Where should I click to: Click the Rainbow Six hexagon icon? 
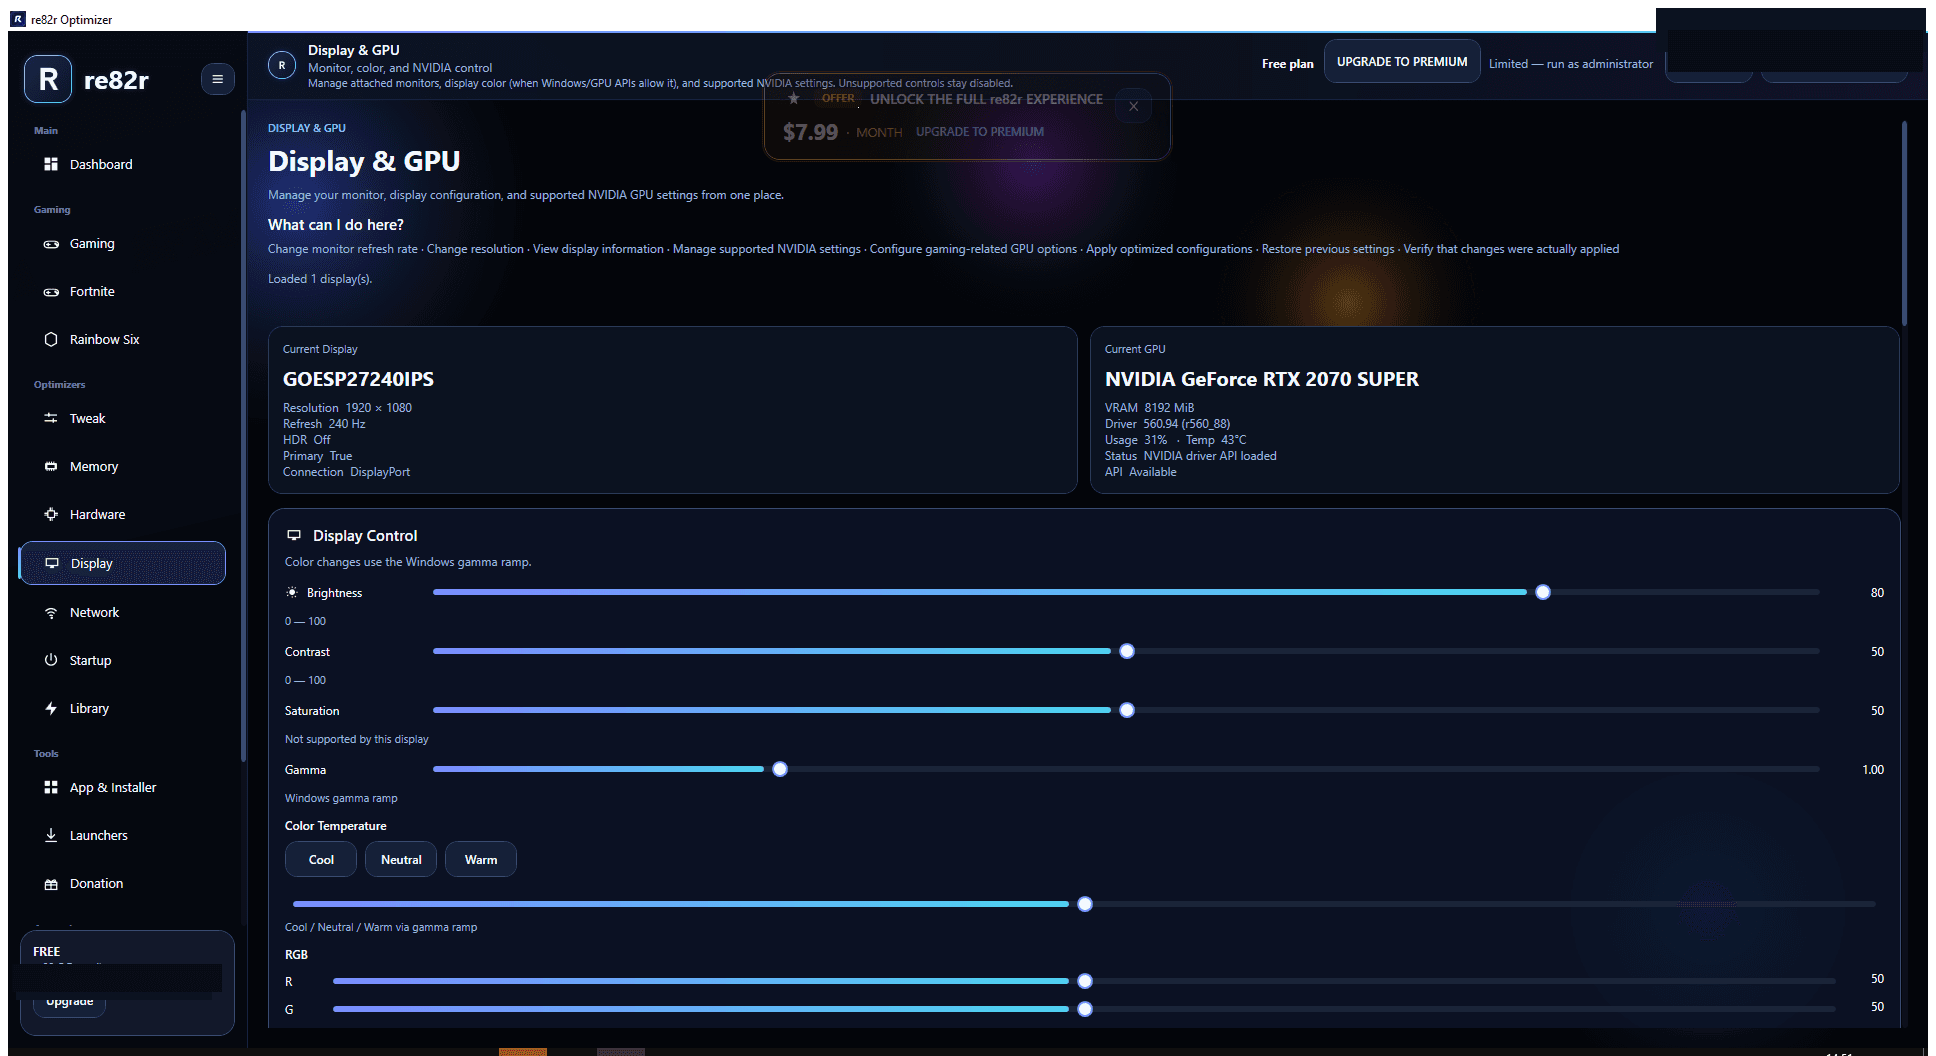pyautogui.click(x=51, y=339)
